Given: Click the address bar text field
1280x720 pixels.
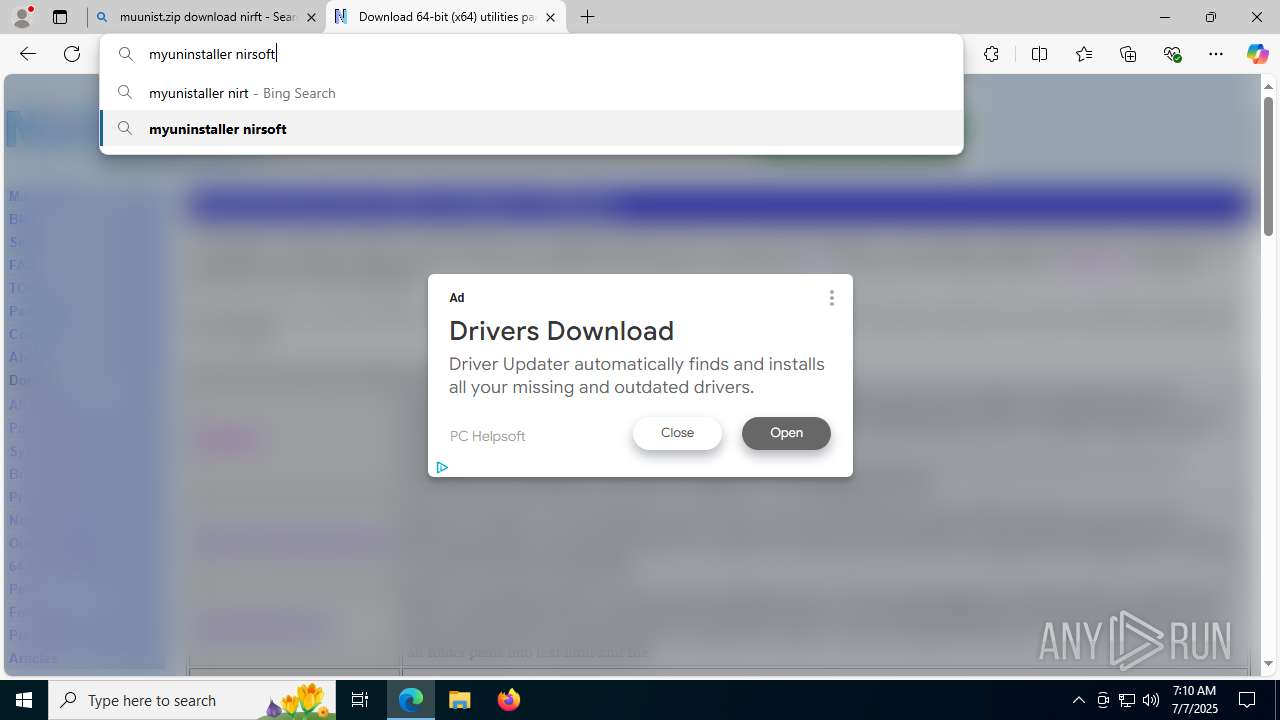Looking at the screenshot, I should tap(531, 54).
